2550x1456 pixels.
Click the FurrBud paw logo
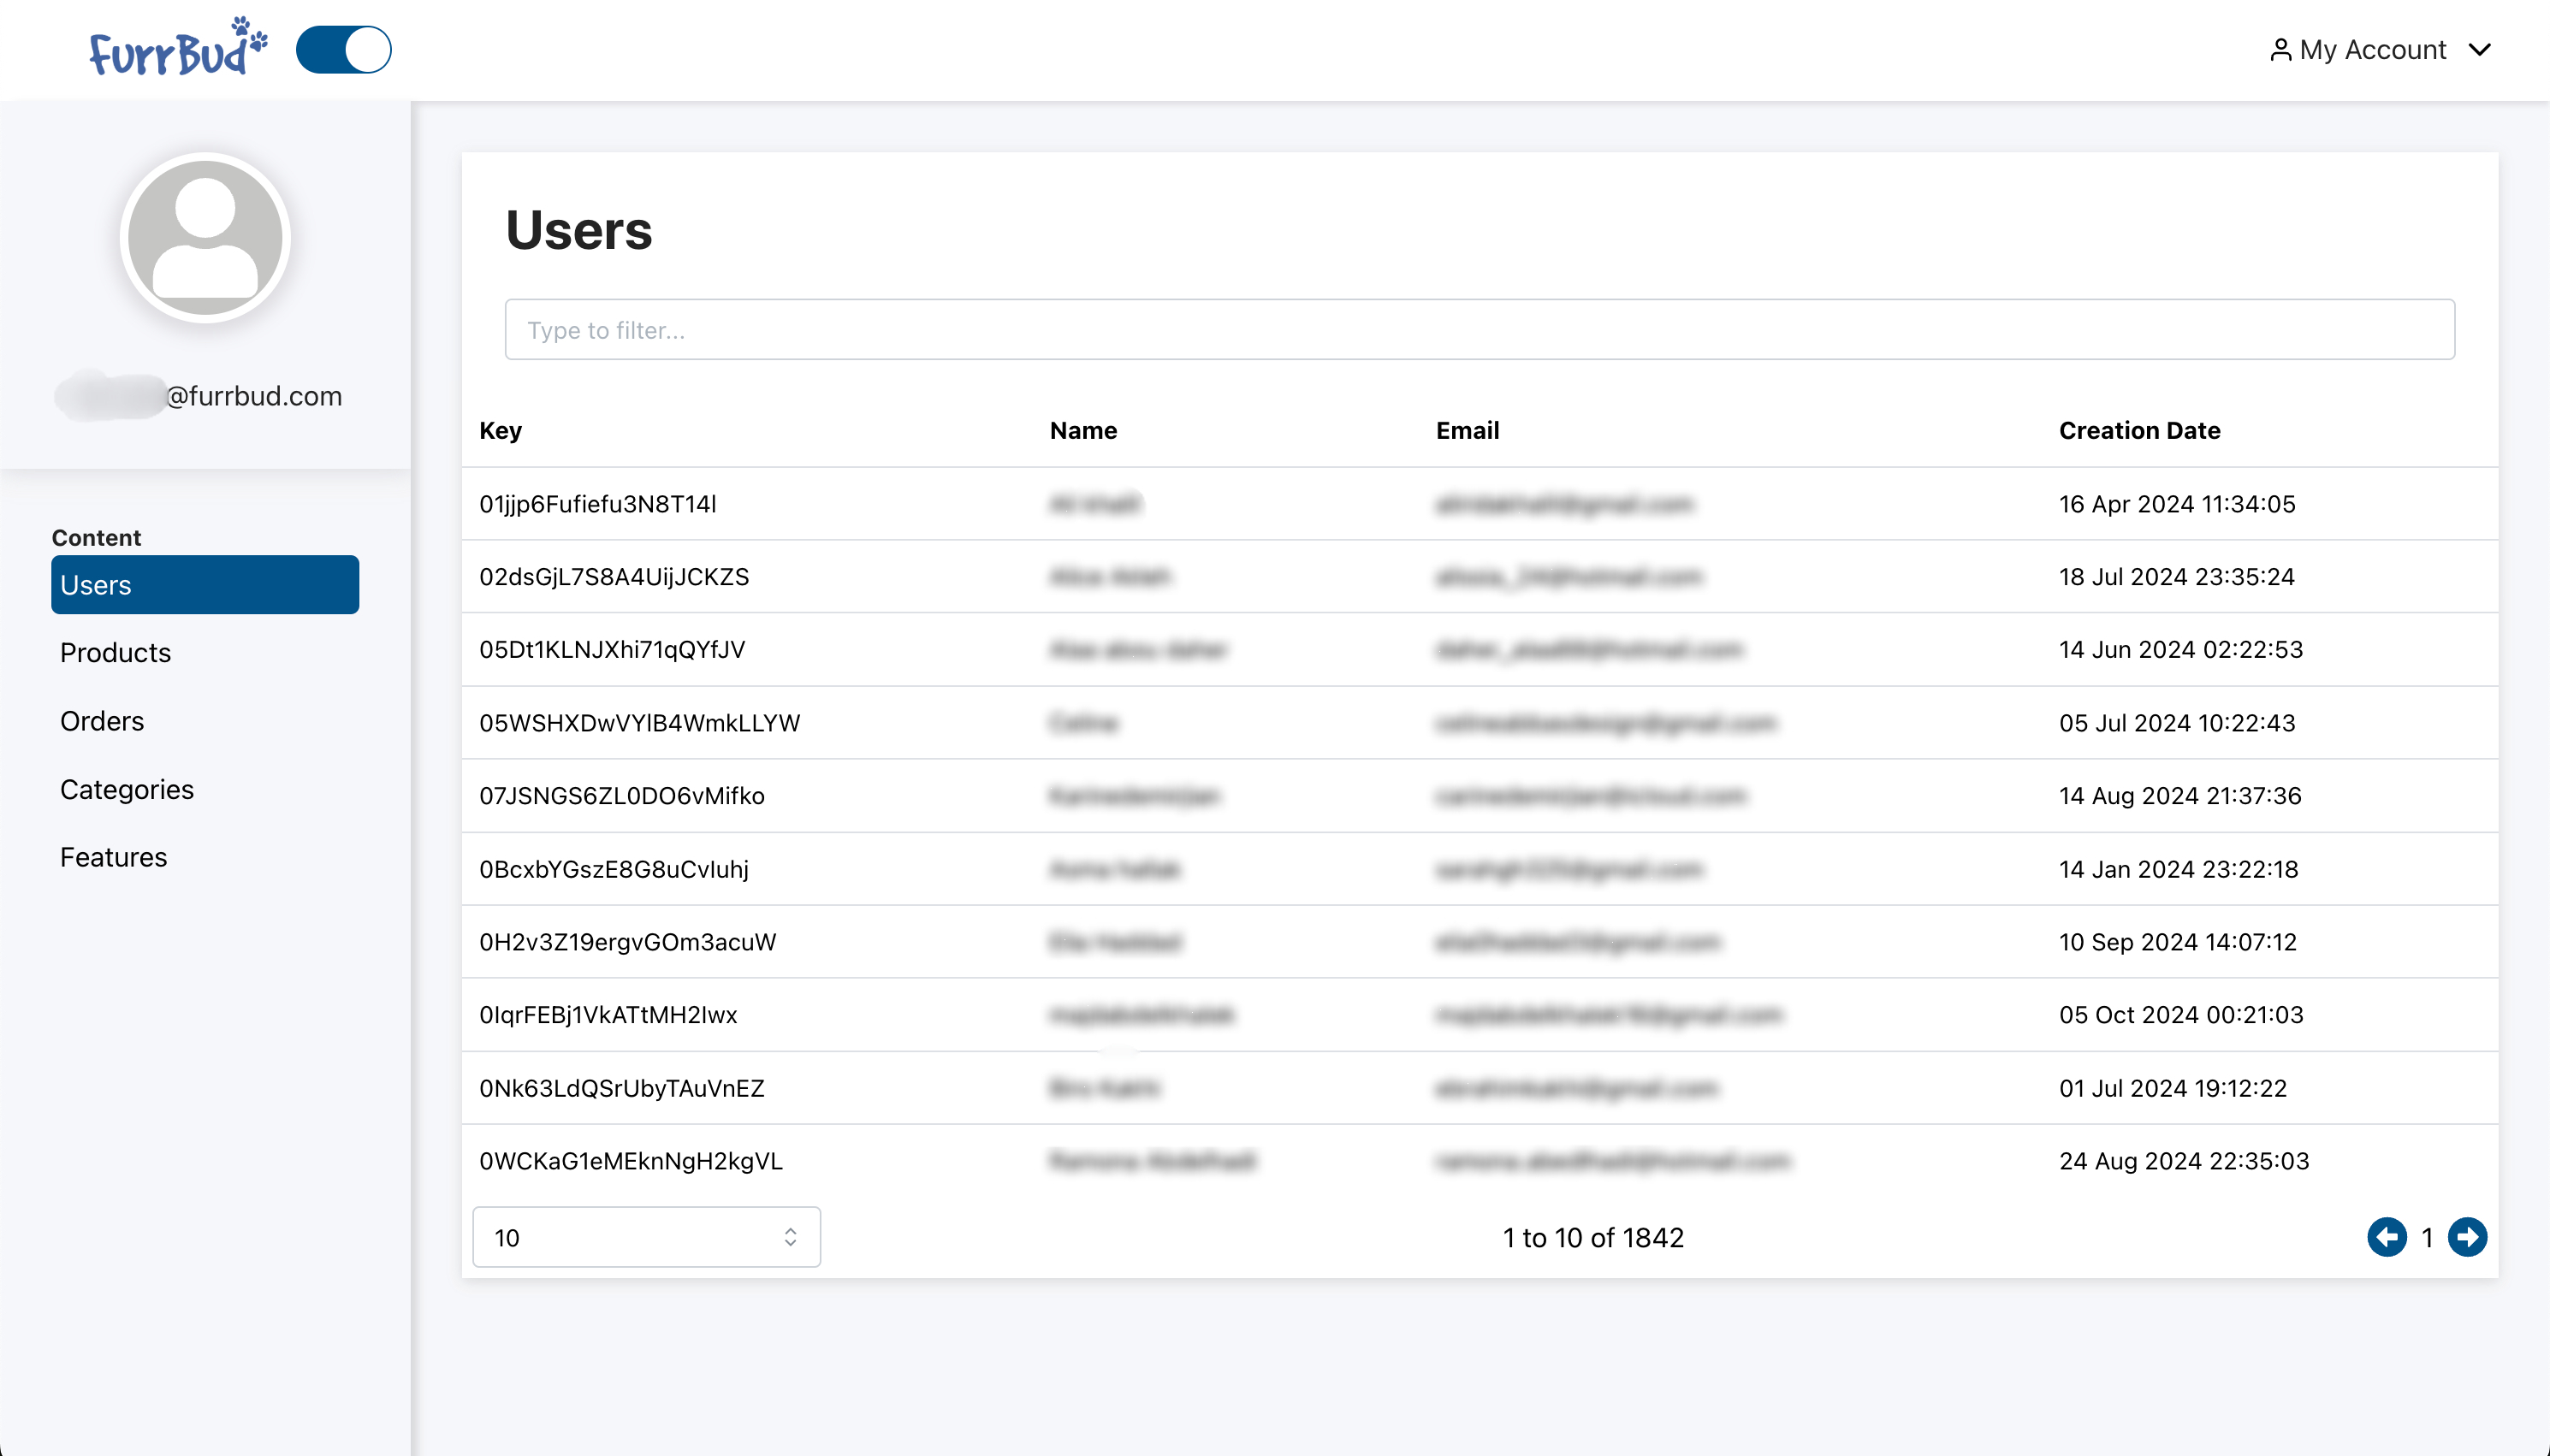pos(178,48)
